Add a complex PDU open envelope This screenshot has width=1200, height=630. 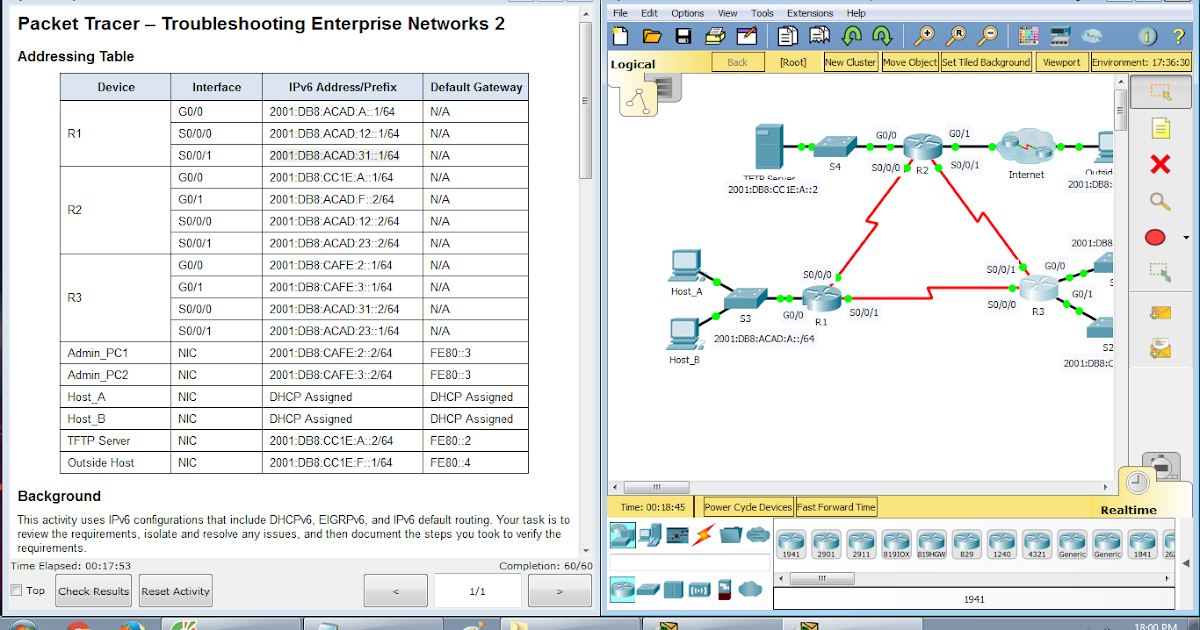click(x=1160, y=348)
